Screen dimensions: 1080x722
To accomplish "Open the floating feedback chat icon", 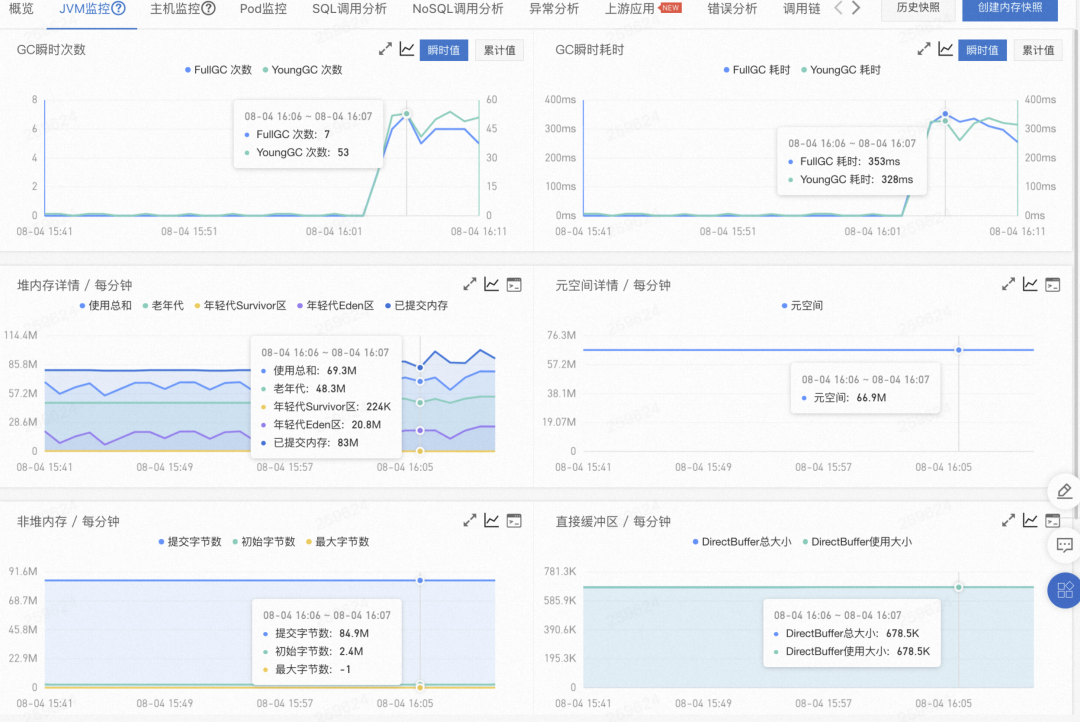I will coord(1064,546).
